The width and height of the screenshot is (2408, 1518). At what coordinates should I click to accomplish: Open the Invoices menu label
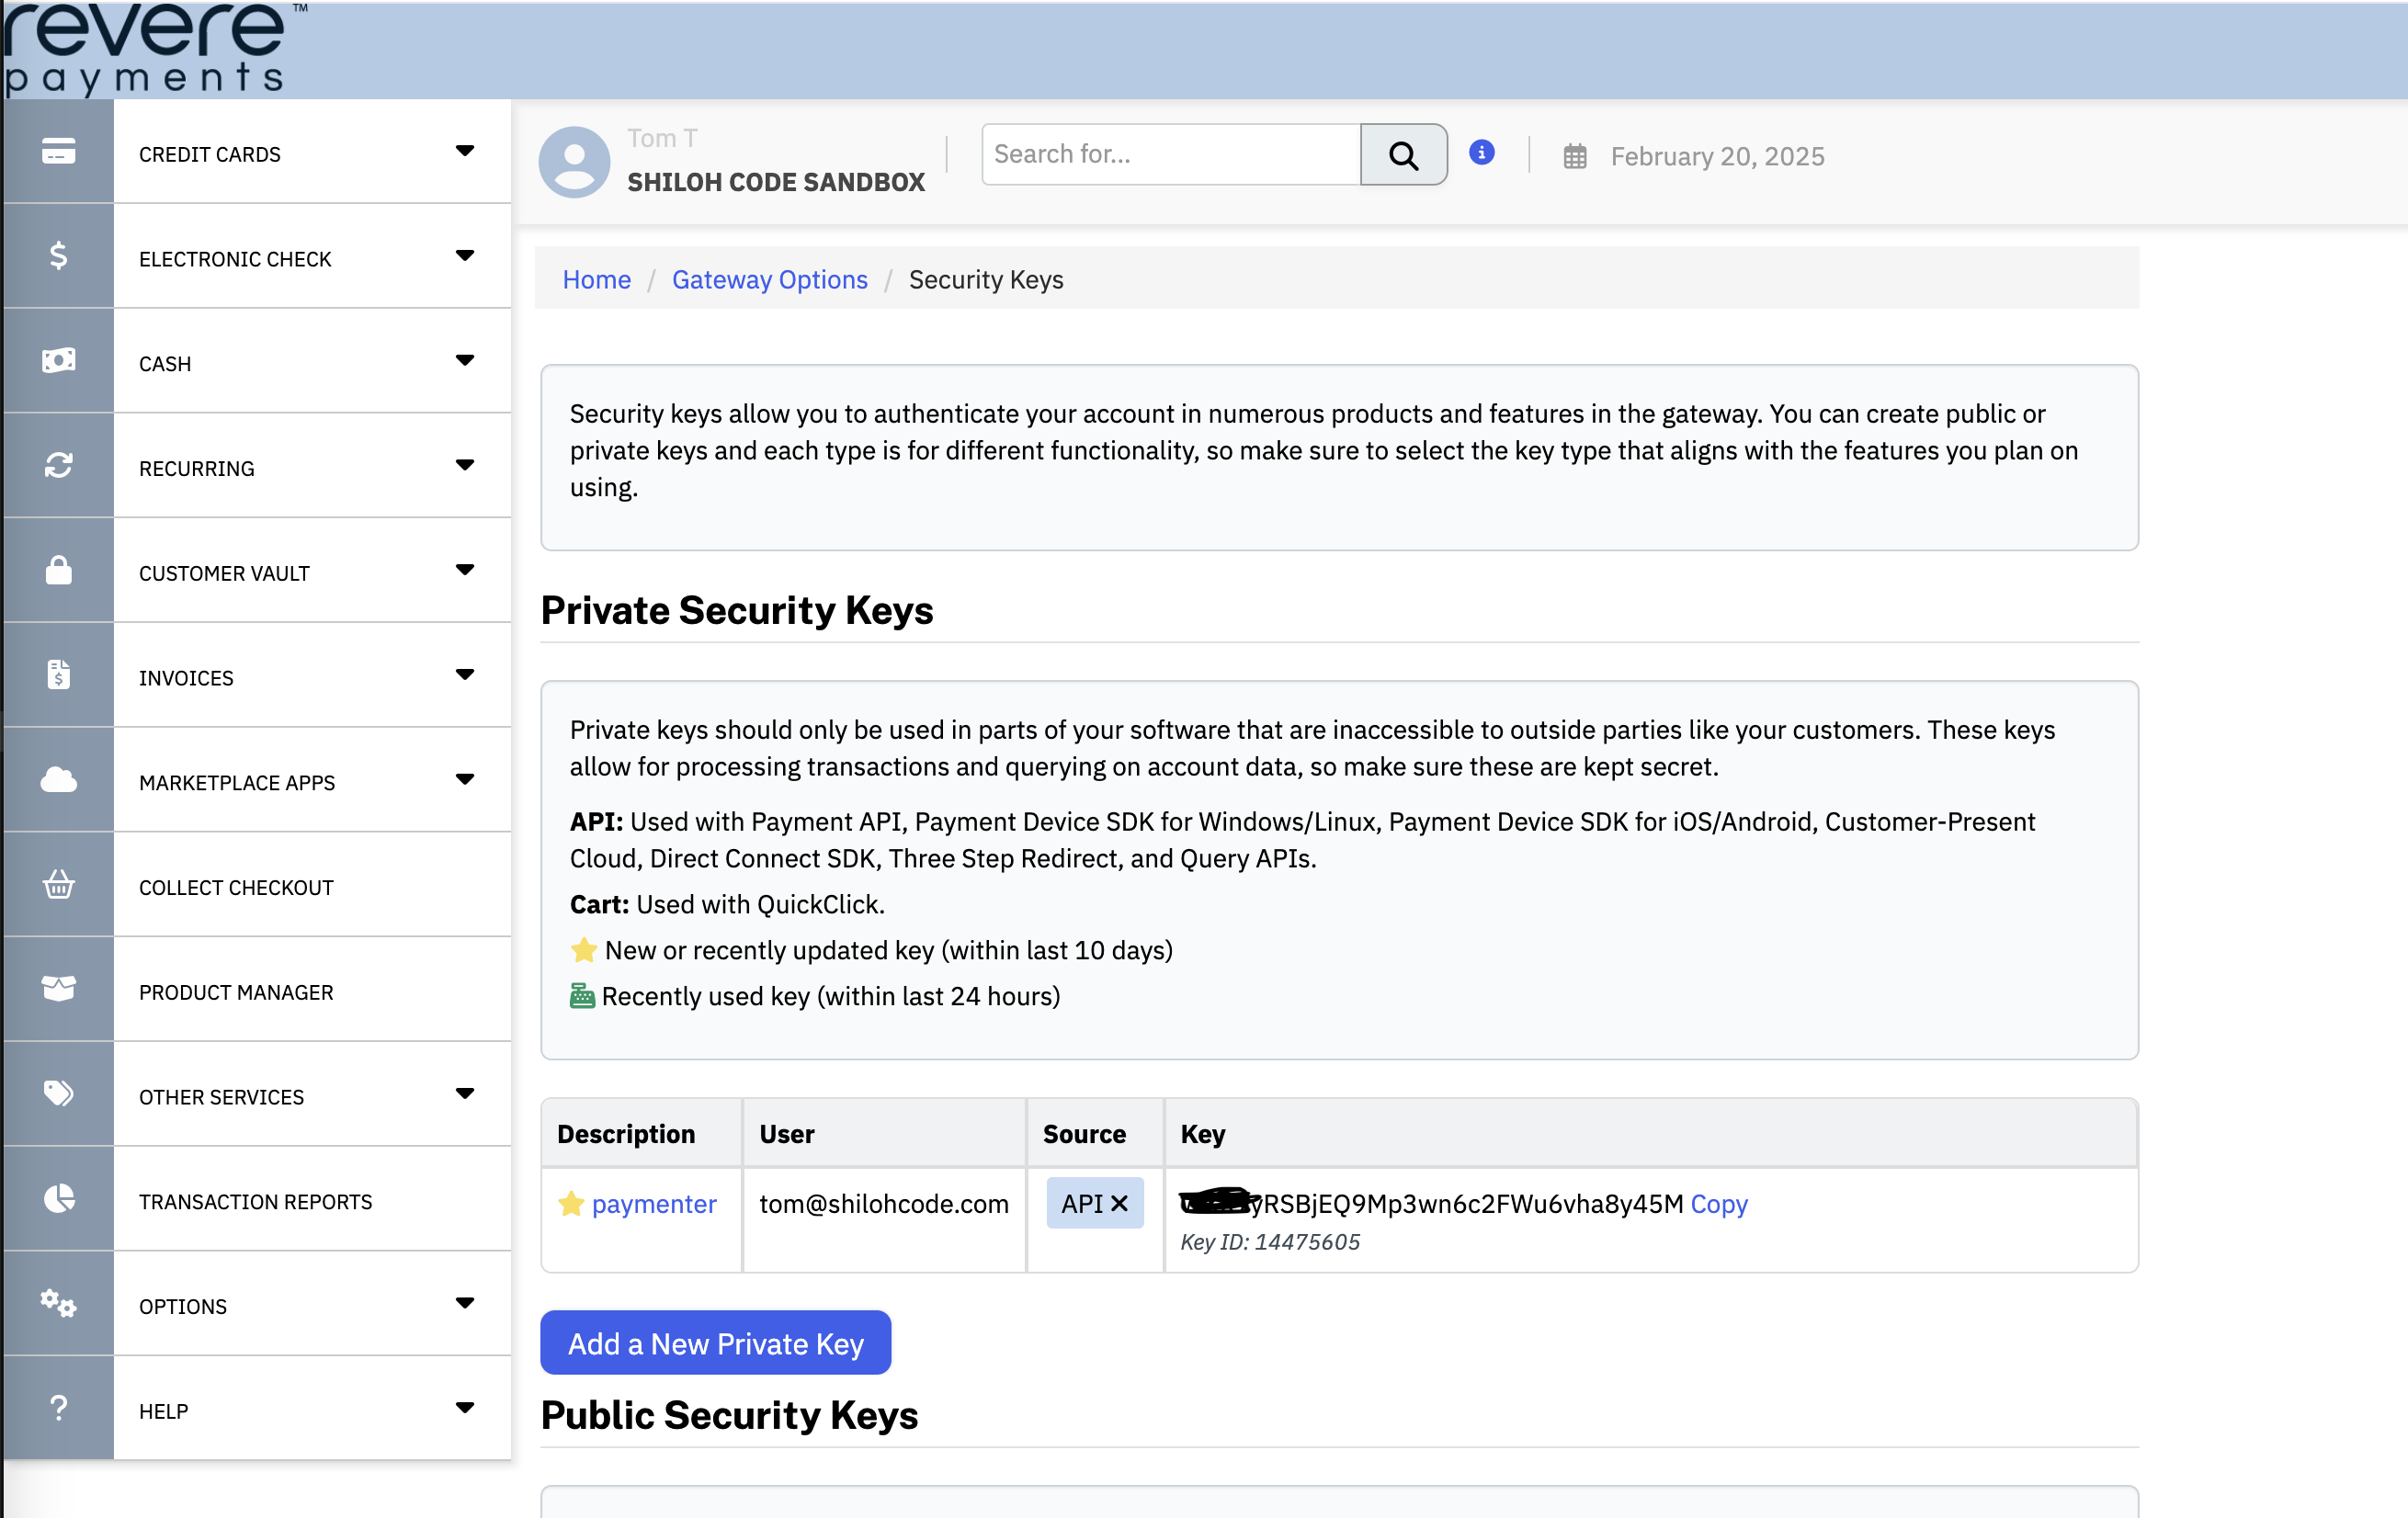tap(186, 679)
